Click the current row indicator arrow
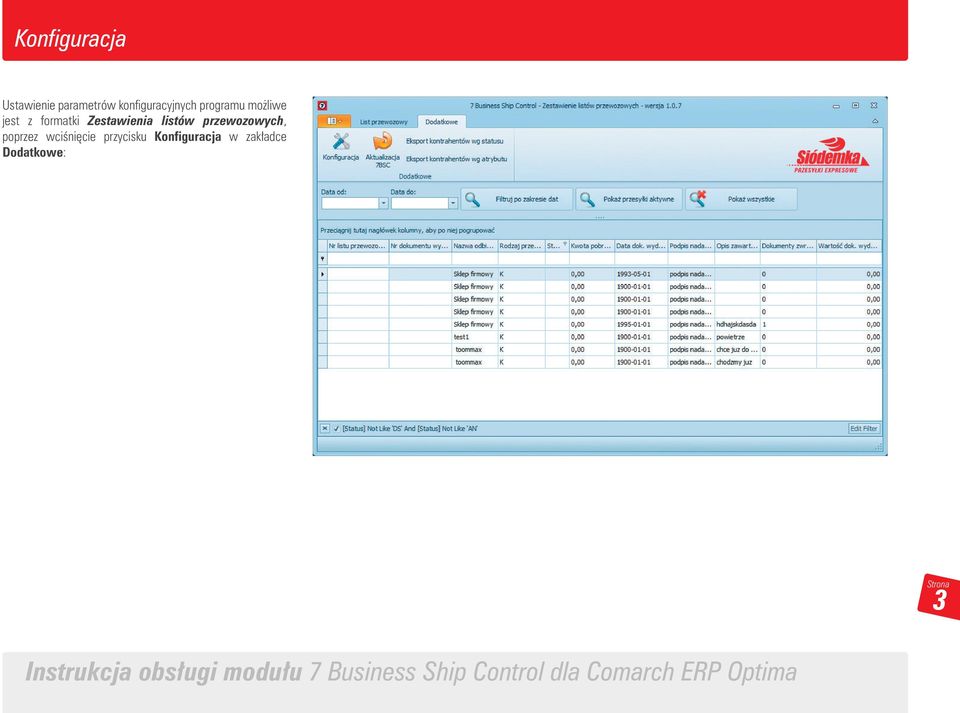Image resolution: width=960 pixels, height=713 pixels. coord(323,274)
